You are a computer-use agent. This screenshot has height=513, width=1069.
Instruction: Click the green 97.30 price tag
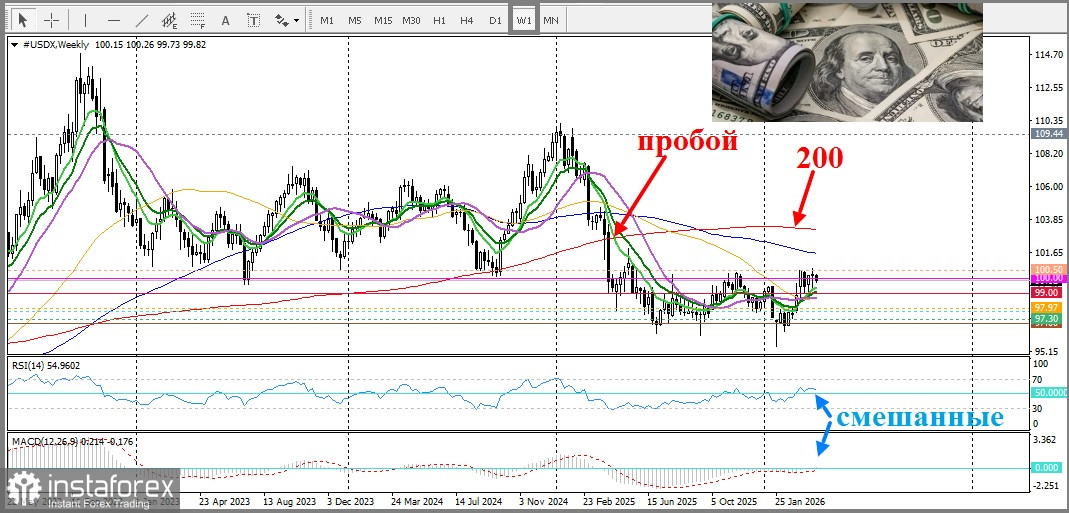(1049, 319)
